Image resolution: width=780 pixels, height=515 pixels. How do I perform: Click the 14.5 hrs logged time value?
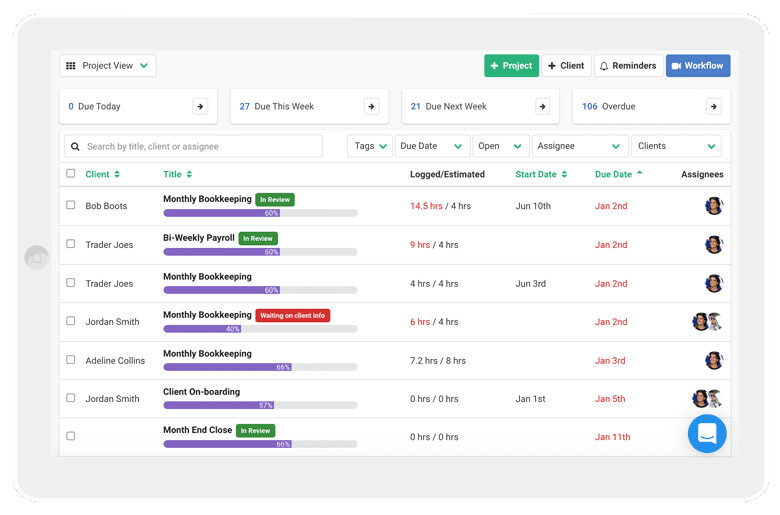(x=426, y=206)
